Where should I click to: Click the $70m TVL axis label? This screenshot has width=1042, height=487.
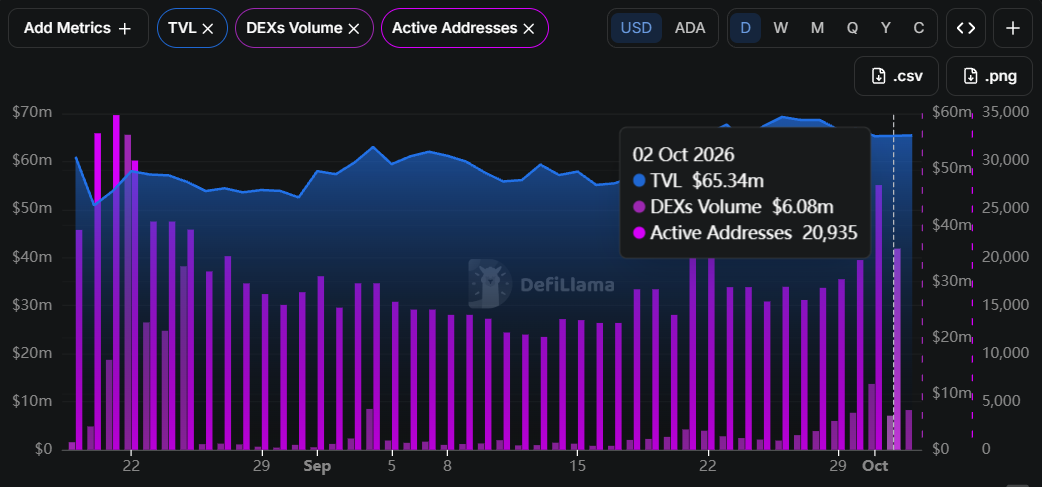click(x=32, y=113)
